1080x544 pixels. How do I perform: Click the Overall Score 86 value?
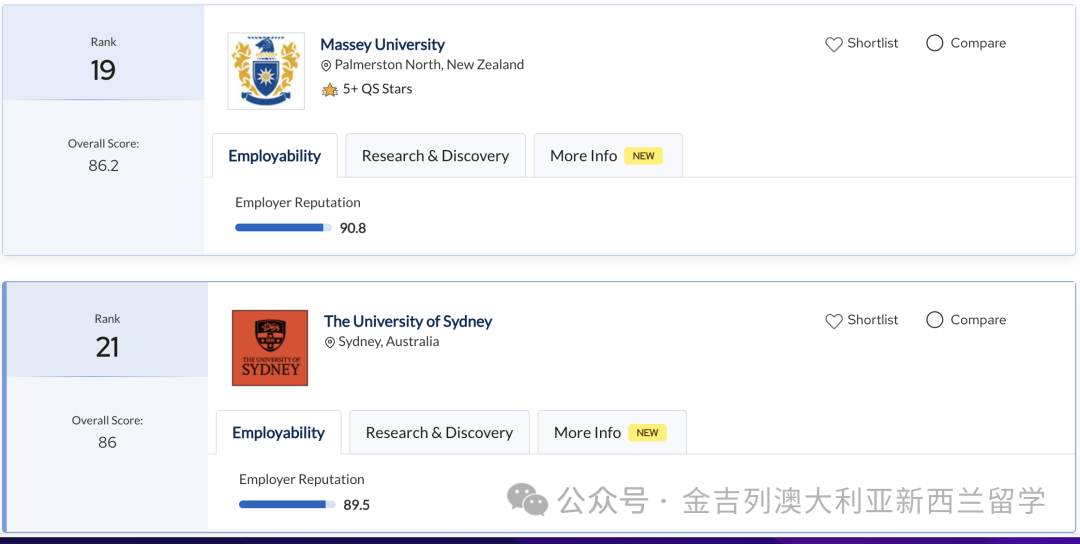[107, 442]
